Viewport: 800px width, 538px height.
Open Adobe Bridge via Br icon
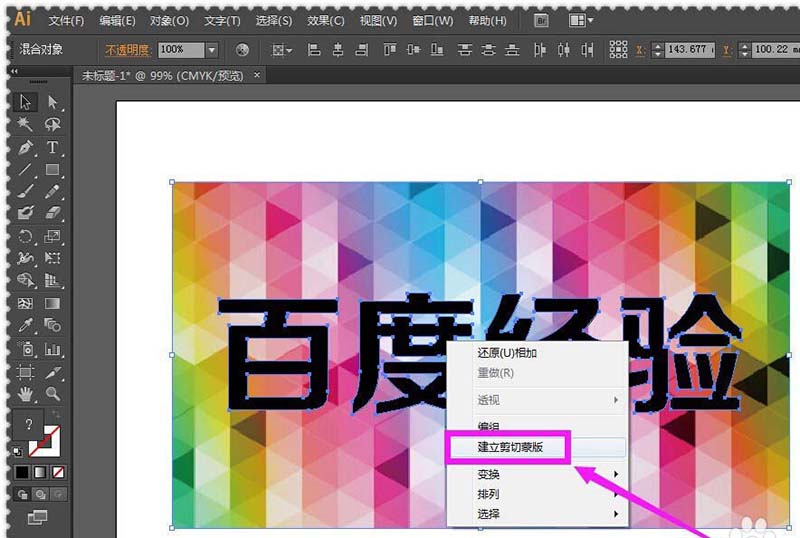click(x=541, y=21)
